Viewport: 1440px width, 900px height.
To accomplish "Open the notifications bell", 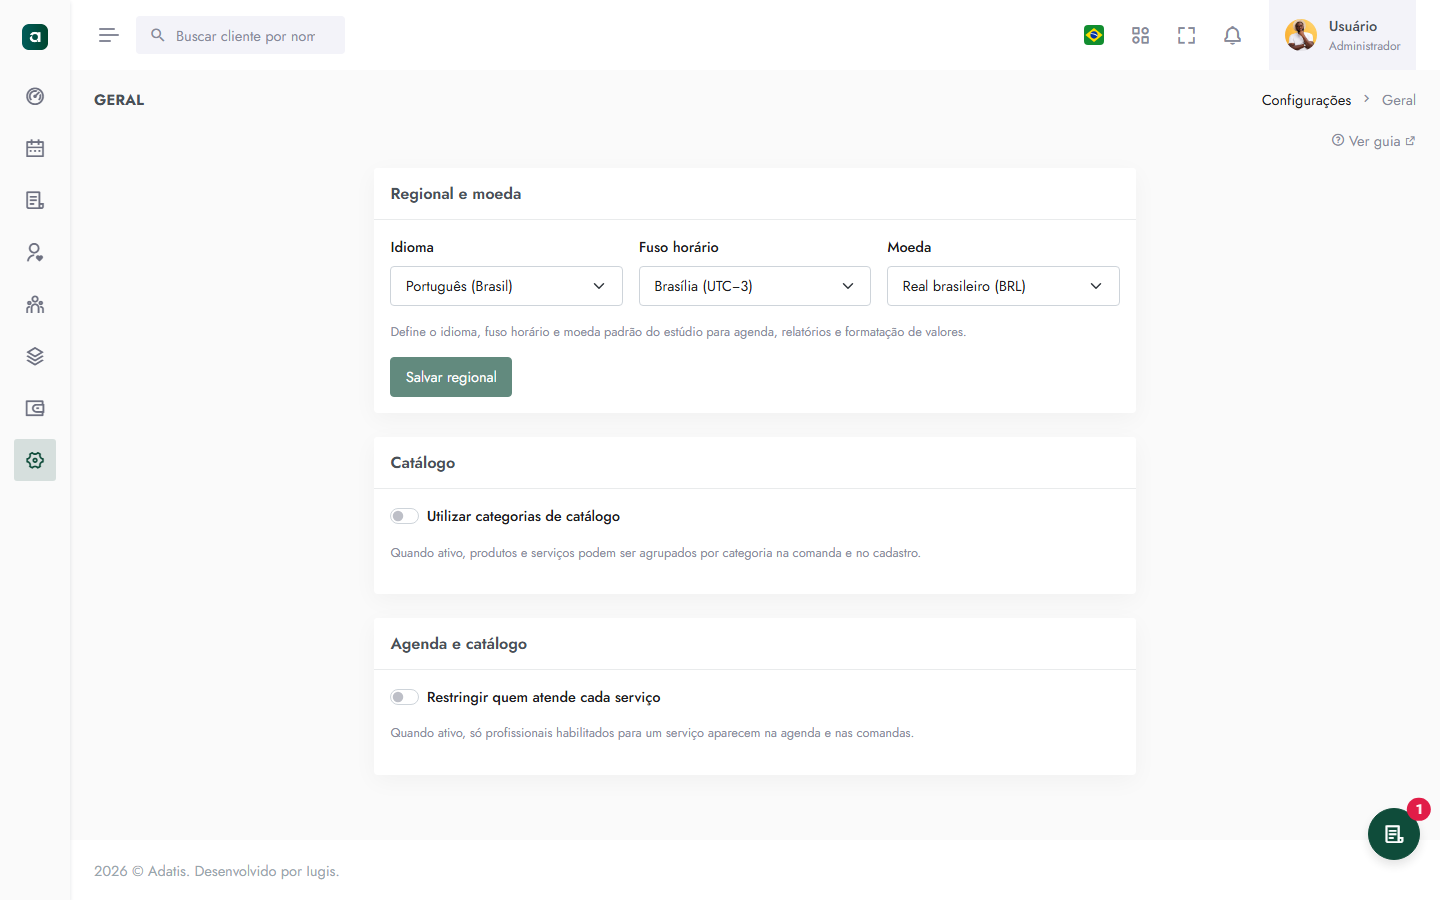I will pyautogui.click(x=1232, y=35).
